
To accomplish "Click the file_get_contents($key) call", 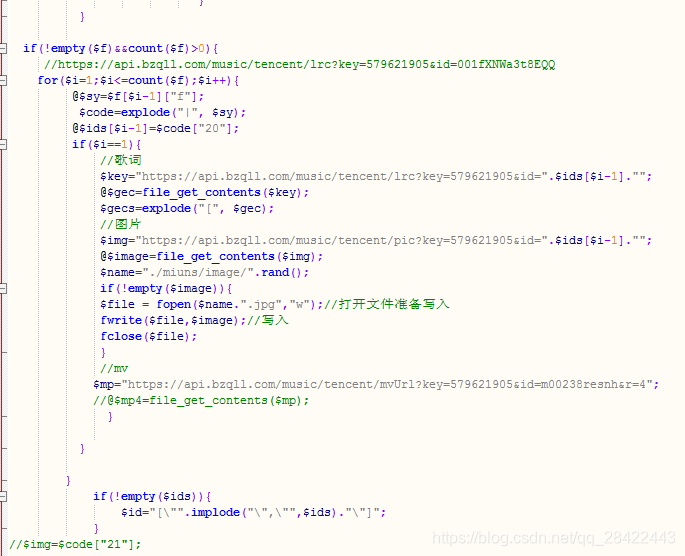I will pyautogui.click(x=222, y=193).
